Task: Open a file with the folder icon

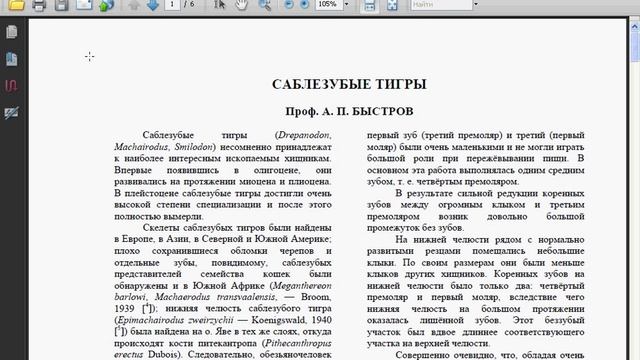Action: 16,5
